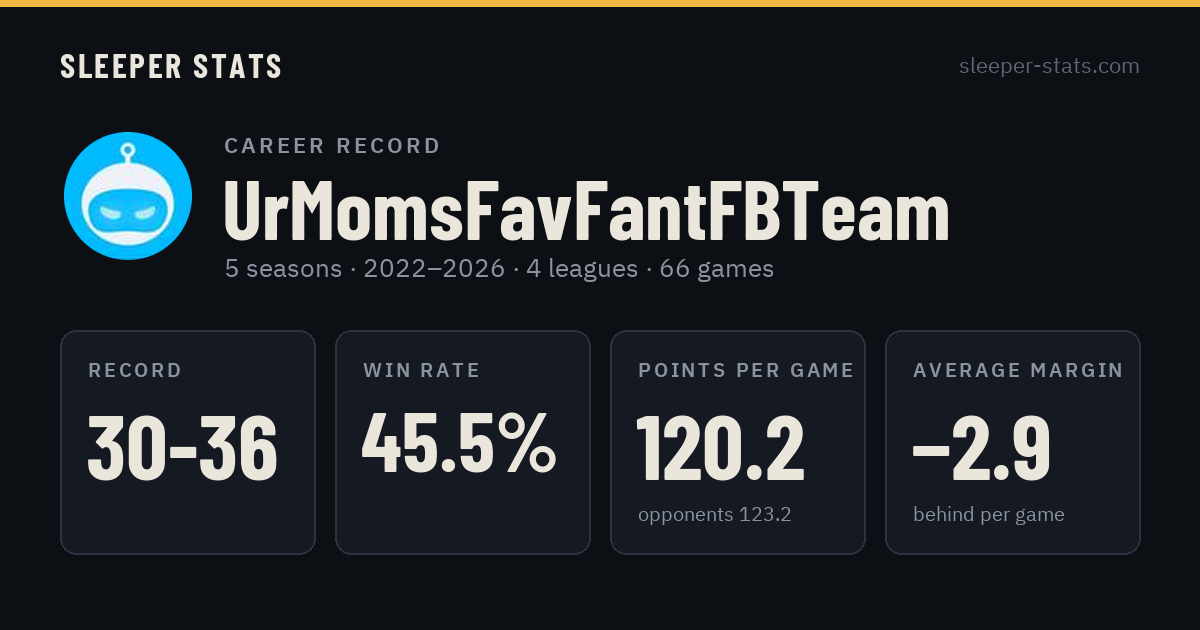Image resolution: width=1200 pixels, height=630 pixels.
Task: Click the AVERAGE MARGIN label text
Action: (1018, 371)
